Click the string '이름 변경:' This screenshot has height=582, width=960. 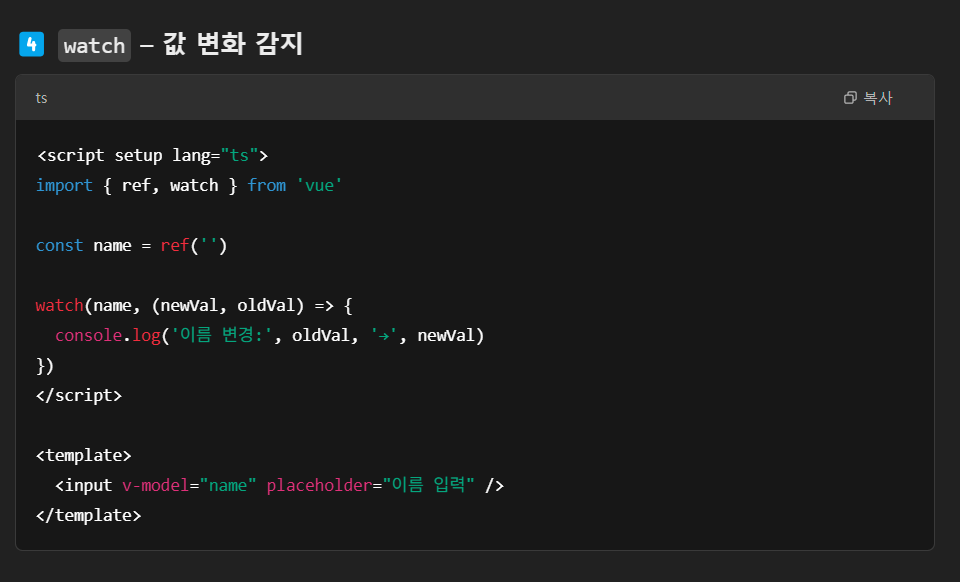click(222, 335)
